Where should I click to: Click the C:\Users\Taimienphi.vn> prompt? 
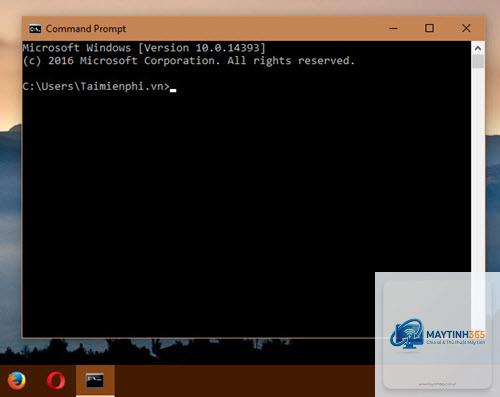click(96, 87)
